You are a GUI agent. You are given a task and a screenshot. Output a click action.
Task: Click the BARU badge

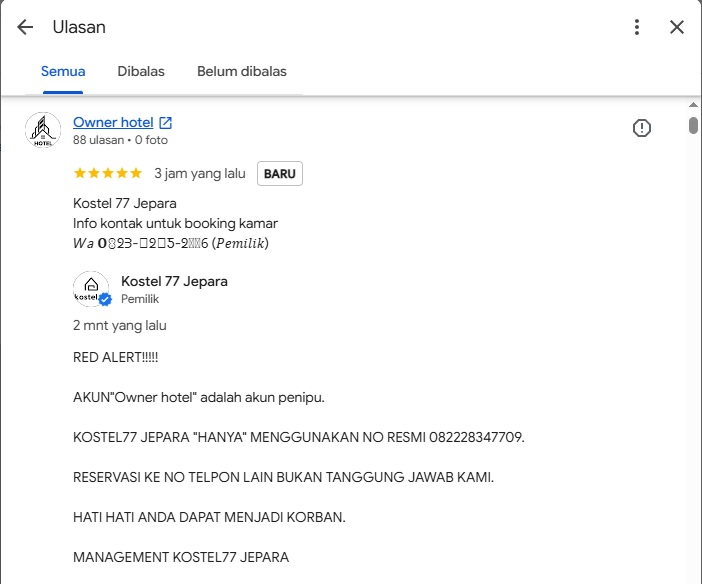280,173
